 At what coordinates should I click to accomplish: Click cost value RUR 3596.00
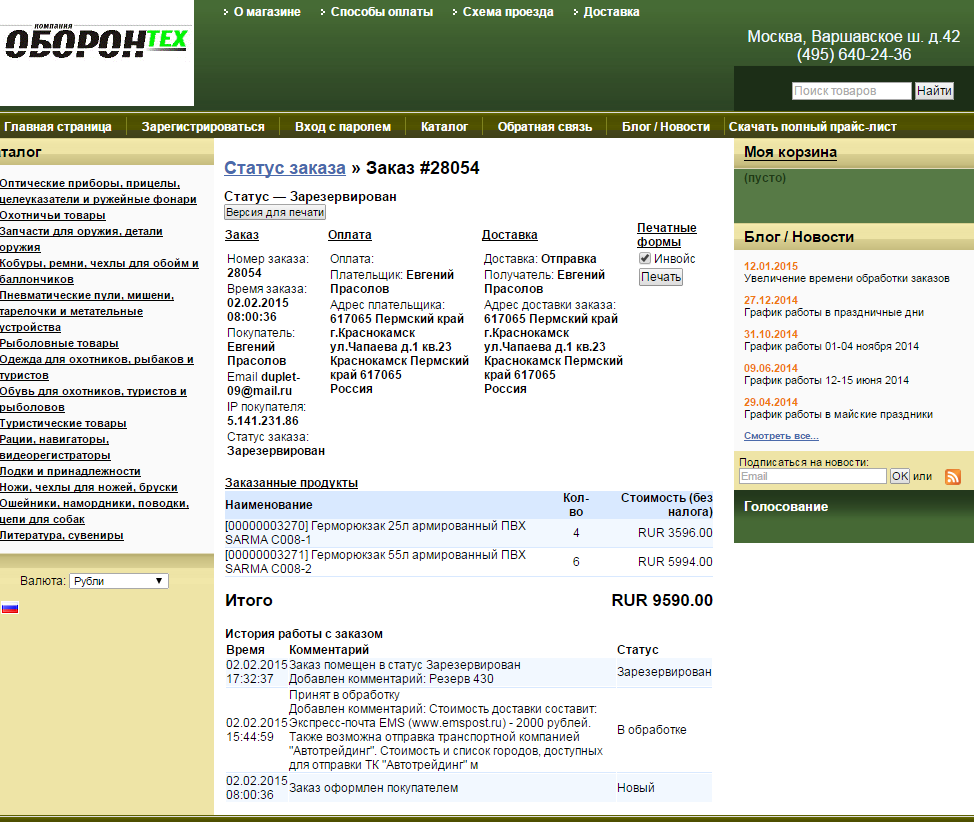(x=675, y=533)
